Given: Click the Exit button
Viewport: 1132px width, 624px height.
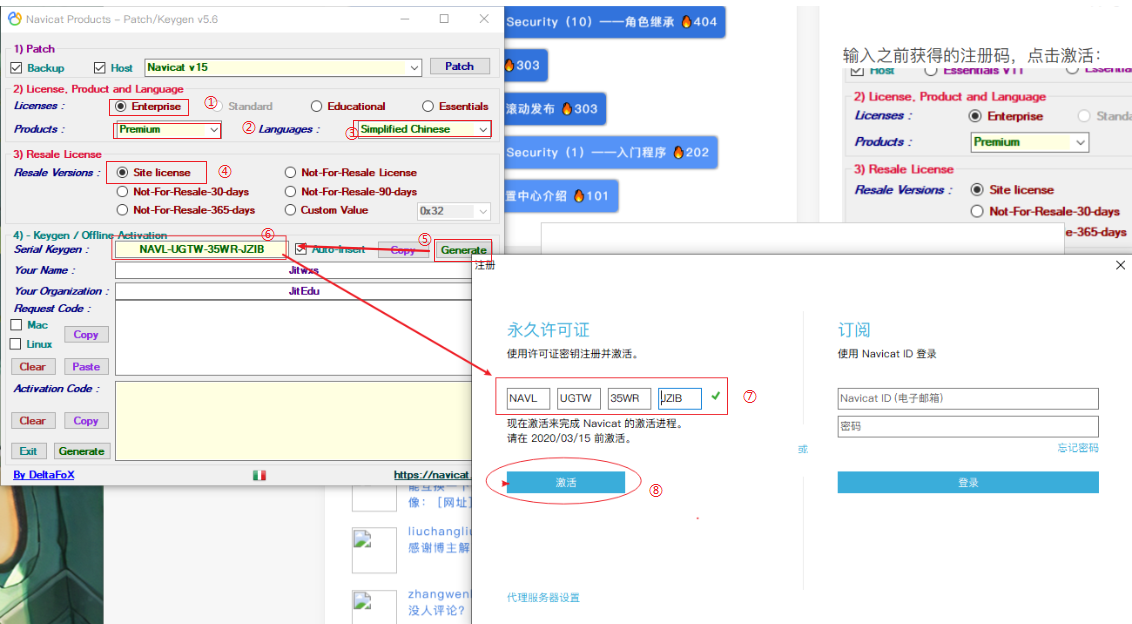Looking at the screenshot, I should (28, 451).
